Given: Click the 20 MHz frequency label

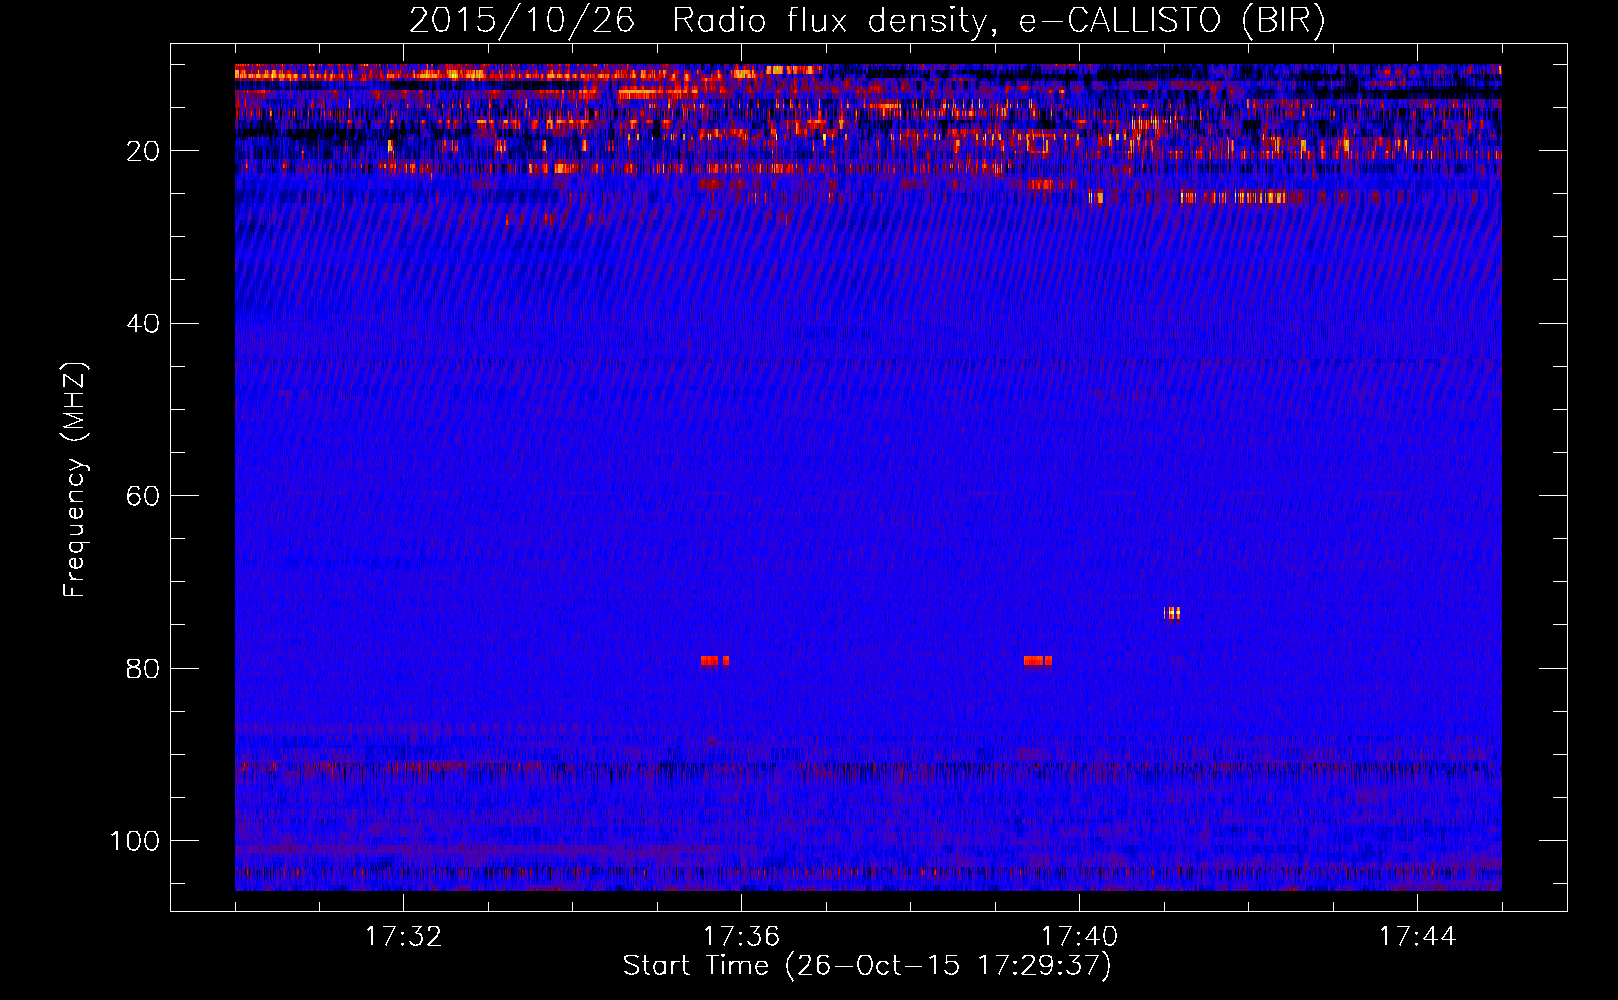Looking at the screenshot, I should 143,151.
